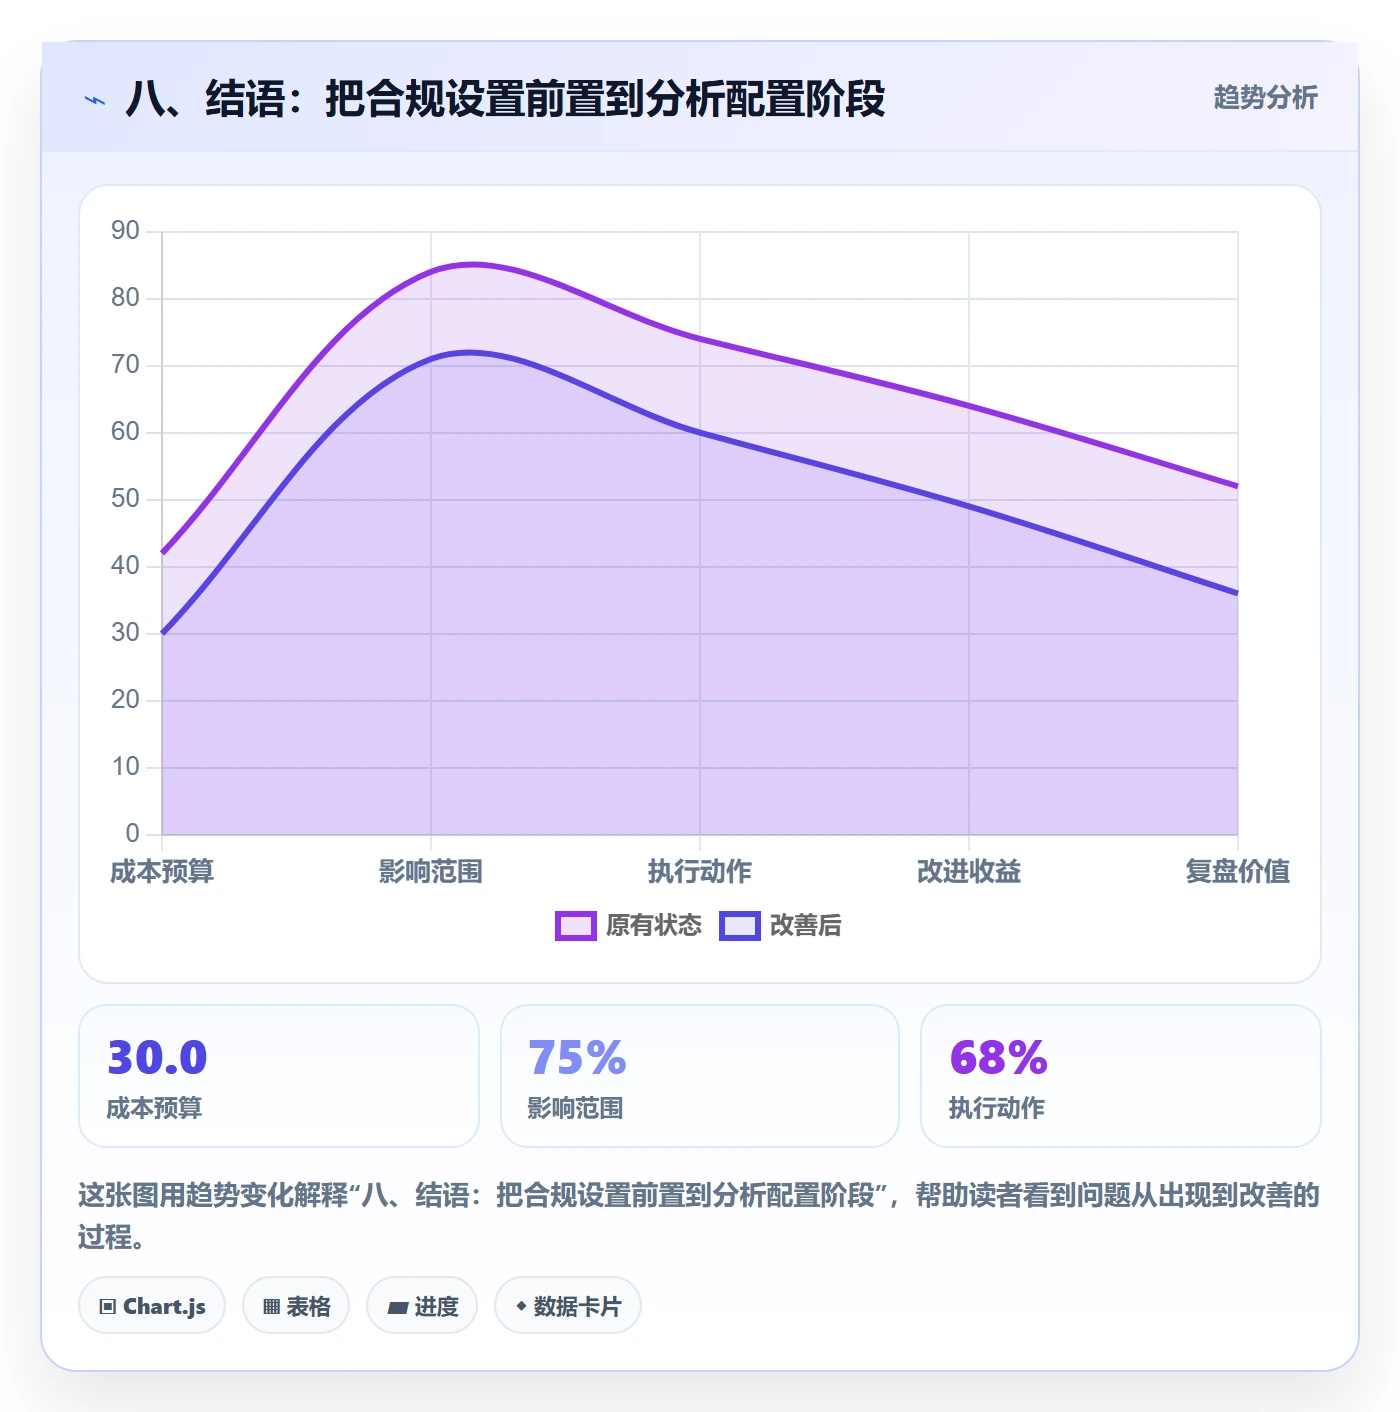This screenshot has height=1412, width=1400.
Task: Click the 30.0 value text
Action: pyautogui.click(x=157, y=1058)
